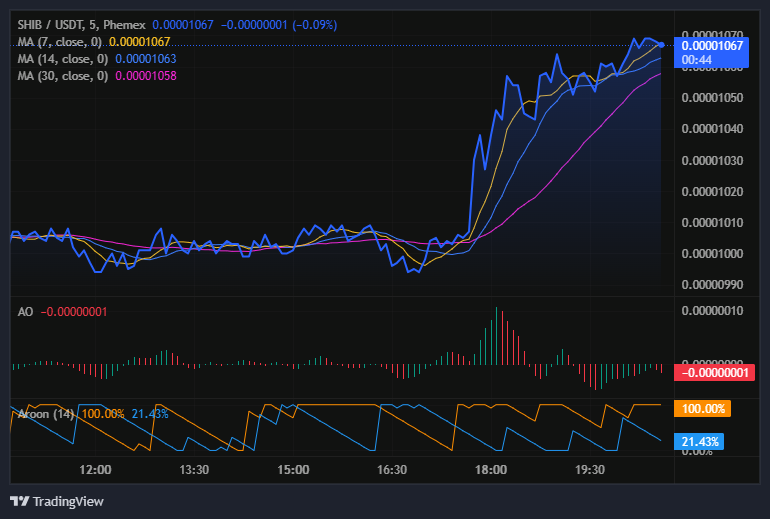770x519 pixels.
Task: Click the blue Aroon 21.43% tag
Action: [701, 441]
